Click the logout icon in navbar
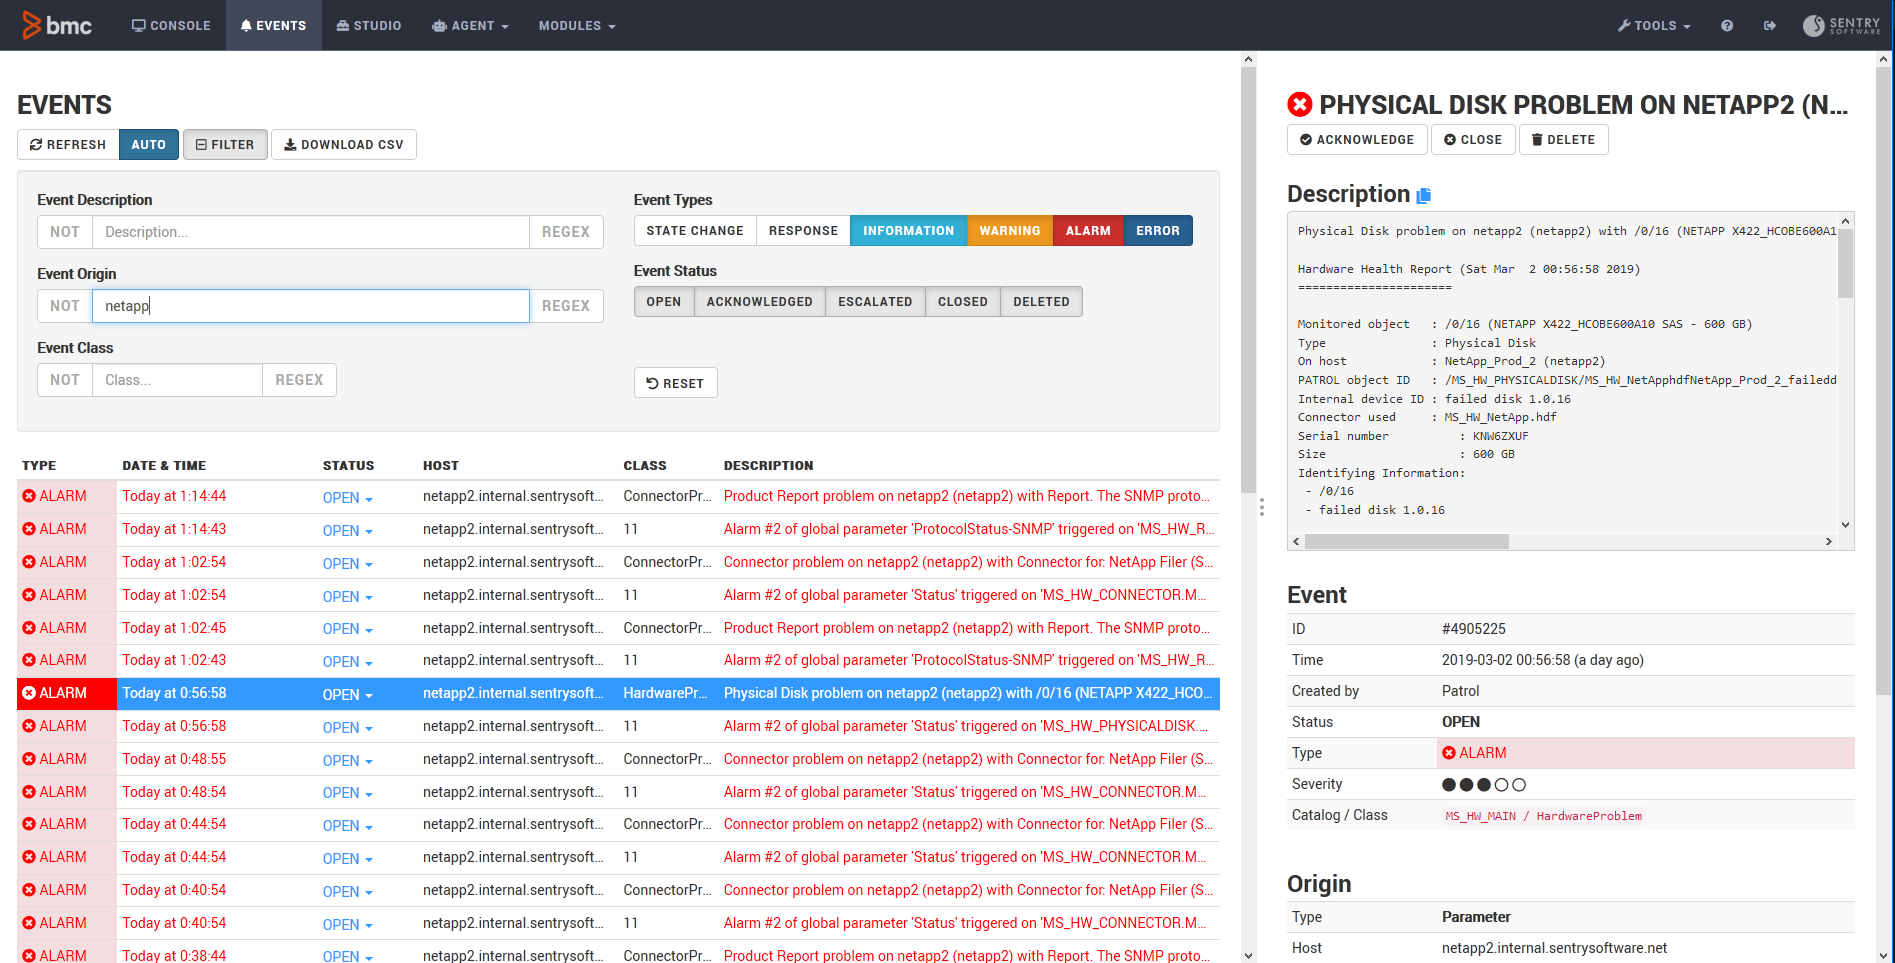 point(1769,26)
